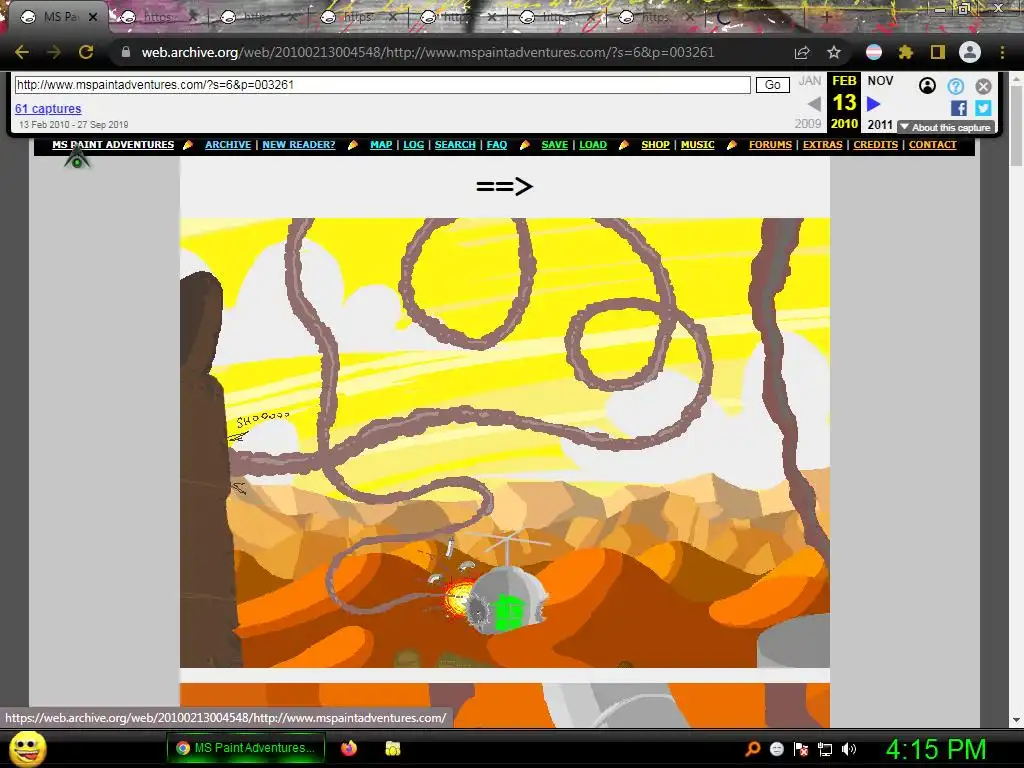1024x768 pixels.
Task: Click the 4:15 PM taskbar clock
Action: 936,749
